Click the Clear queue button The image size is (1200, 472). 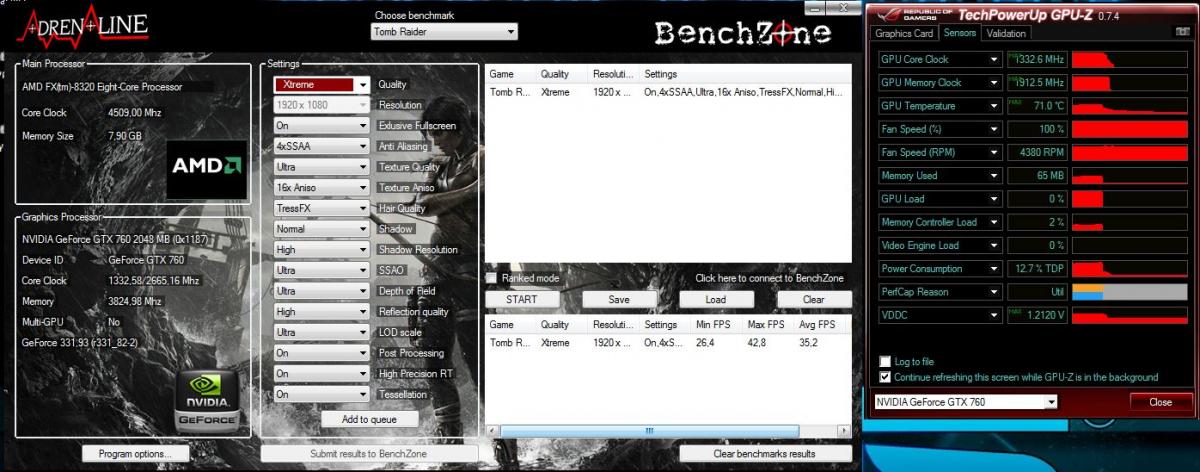(814, 299)
